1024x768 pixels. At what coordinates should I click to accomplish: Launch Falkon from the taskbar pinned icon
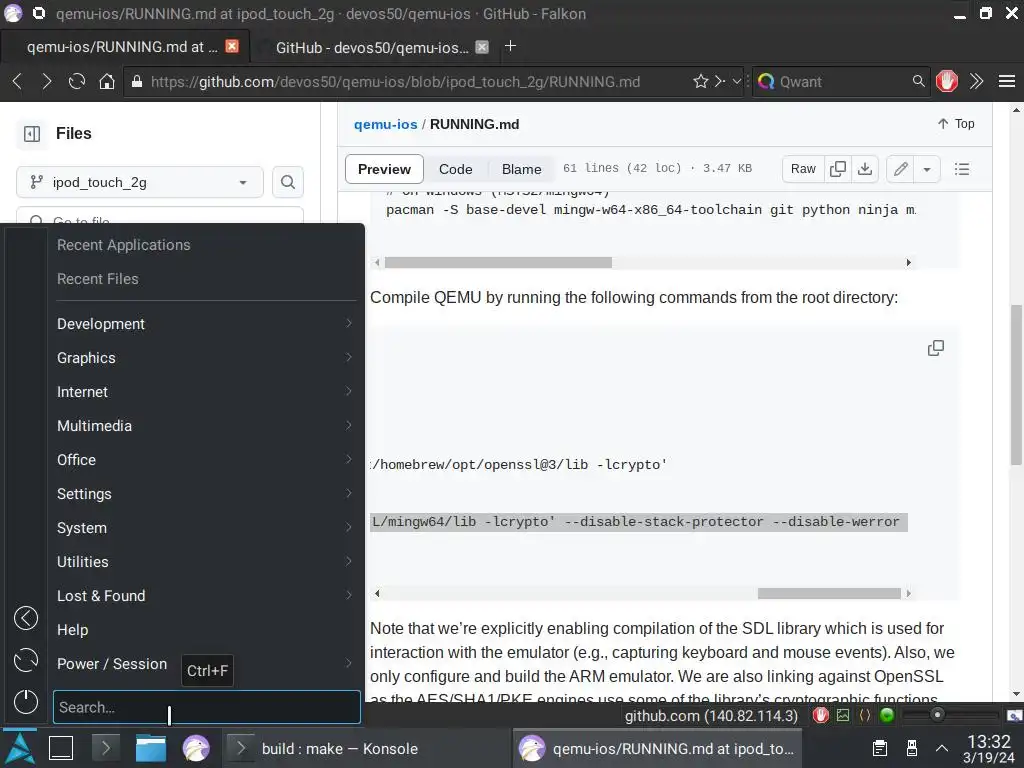tap(195, 748)
